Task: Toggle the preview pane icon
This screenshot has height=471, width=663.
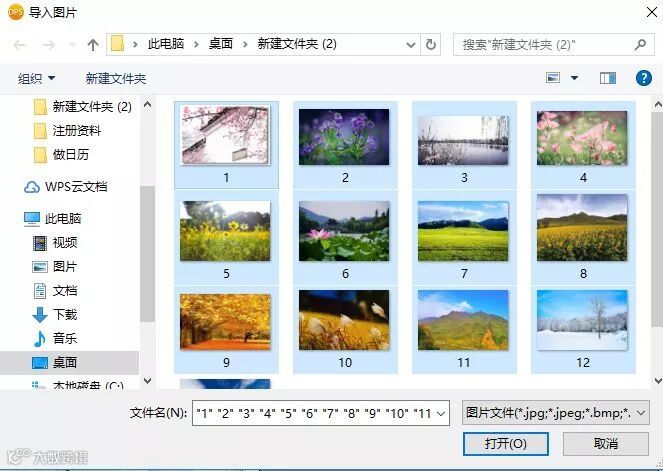Action: [608, 78]
